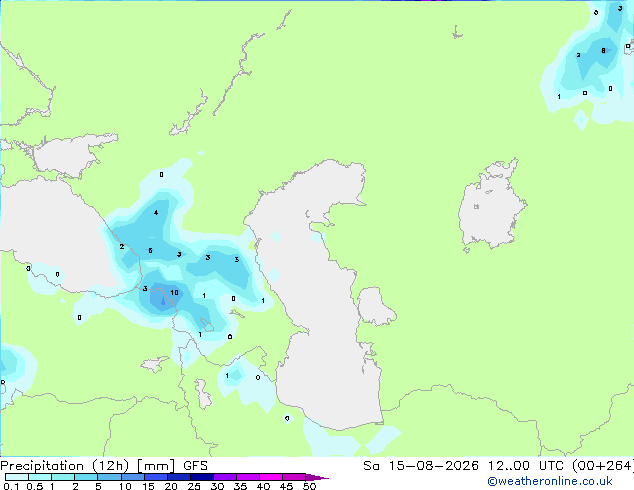Click the 'Precipitation (12h) [mm] GFS' title
The image size is (634, 490).
pyautogui.click(x=104, y=466)
